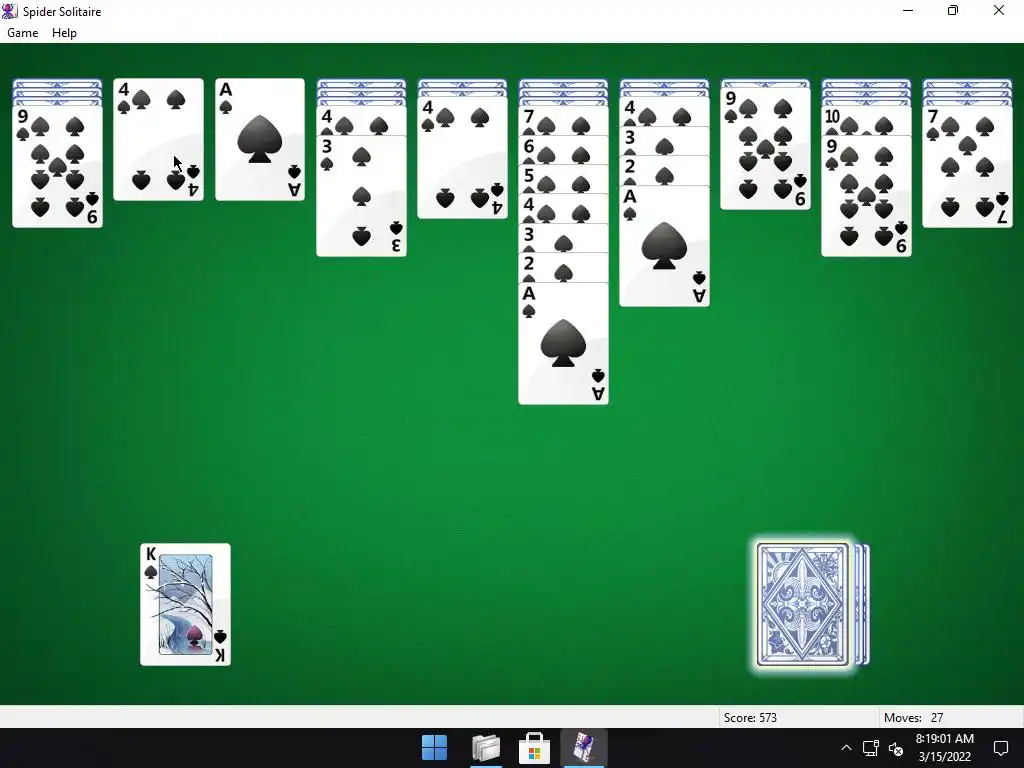Select the 4 of spades in sixth column
Screen dimensions: 1024x768
pos(564,209)
